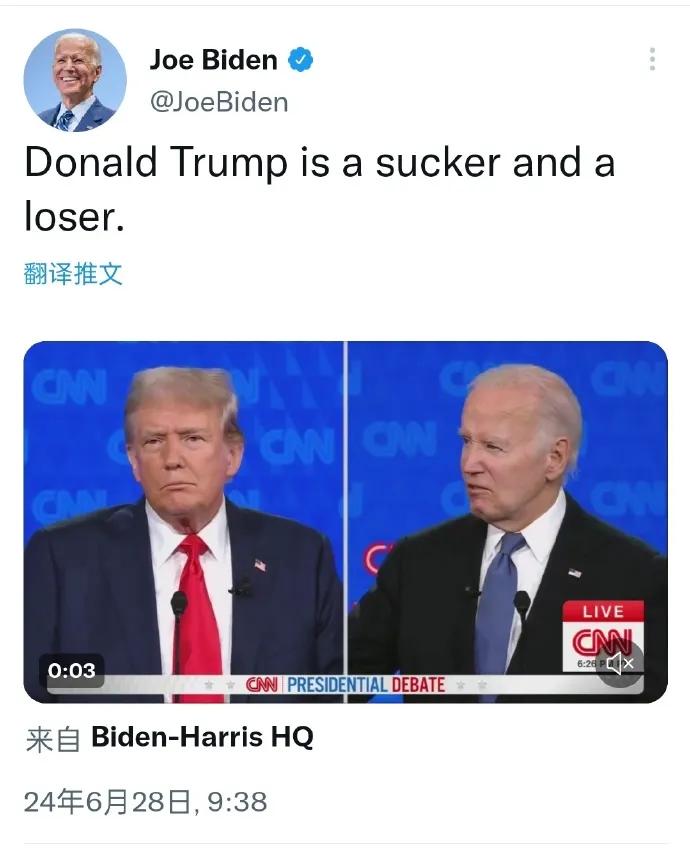Click the 翻译推文 translate tweet link
Image resolution: width=690 pixels, height=863 pixels.
73,274
